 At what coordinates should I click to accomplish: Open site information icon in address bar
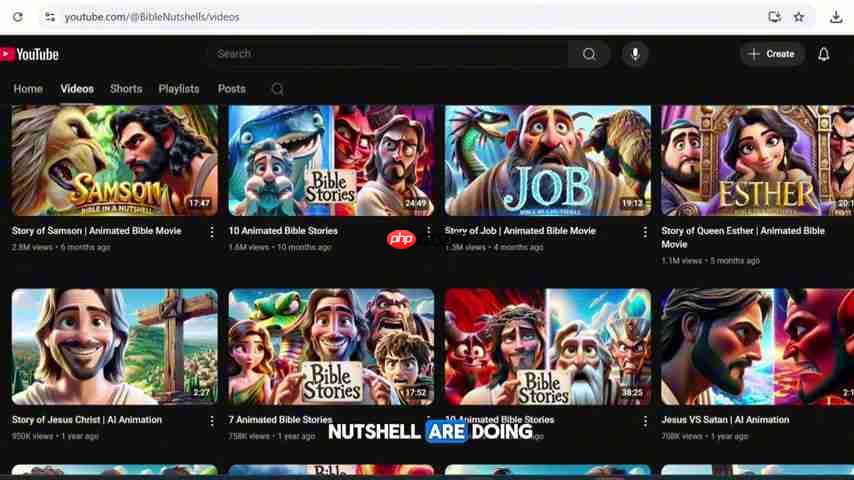coord(50,17)
